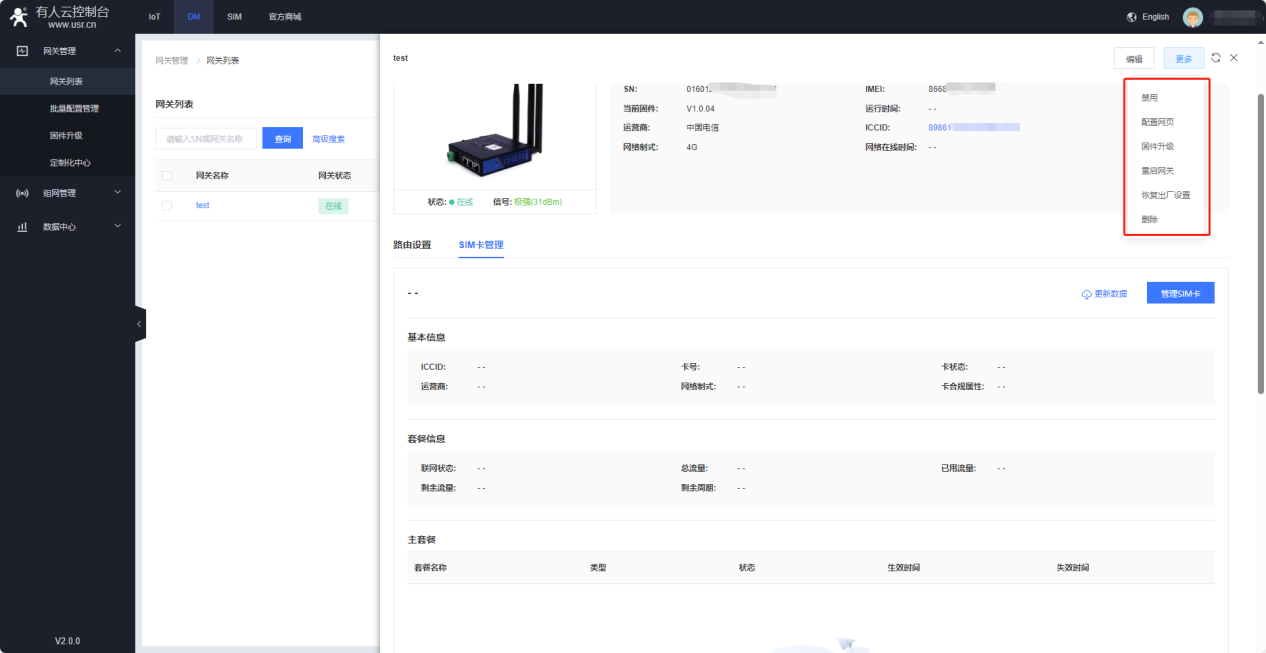Expand the 数据中心 menu chevron
The image size is (1266, 653).
click(117, 227)
